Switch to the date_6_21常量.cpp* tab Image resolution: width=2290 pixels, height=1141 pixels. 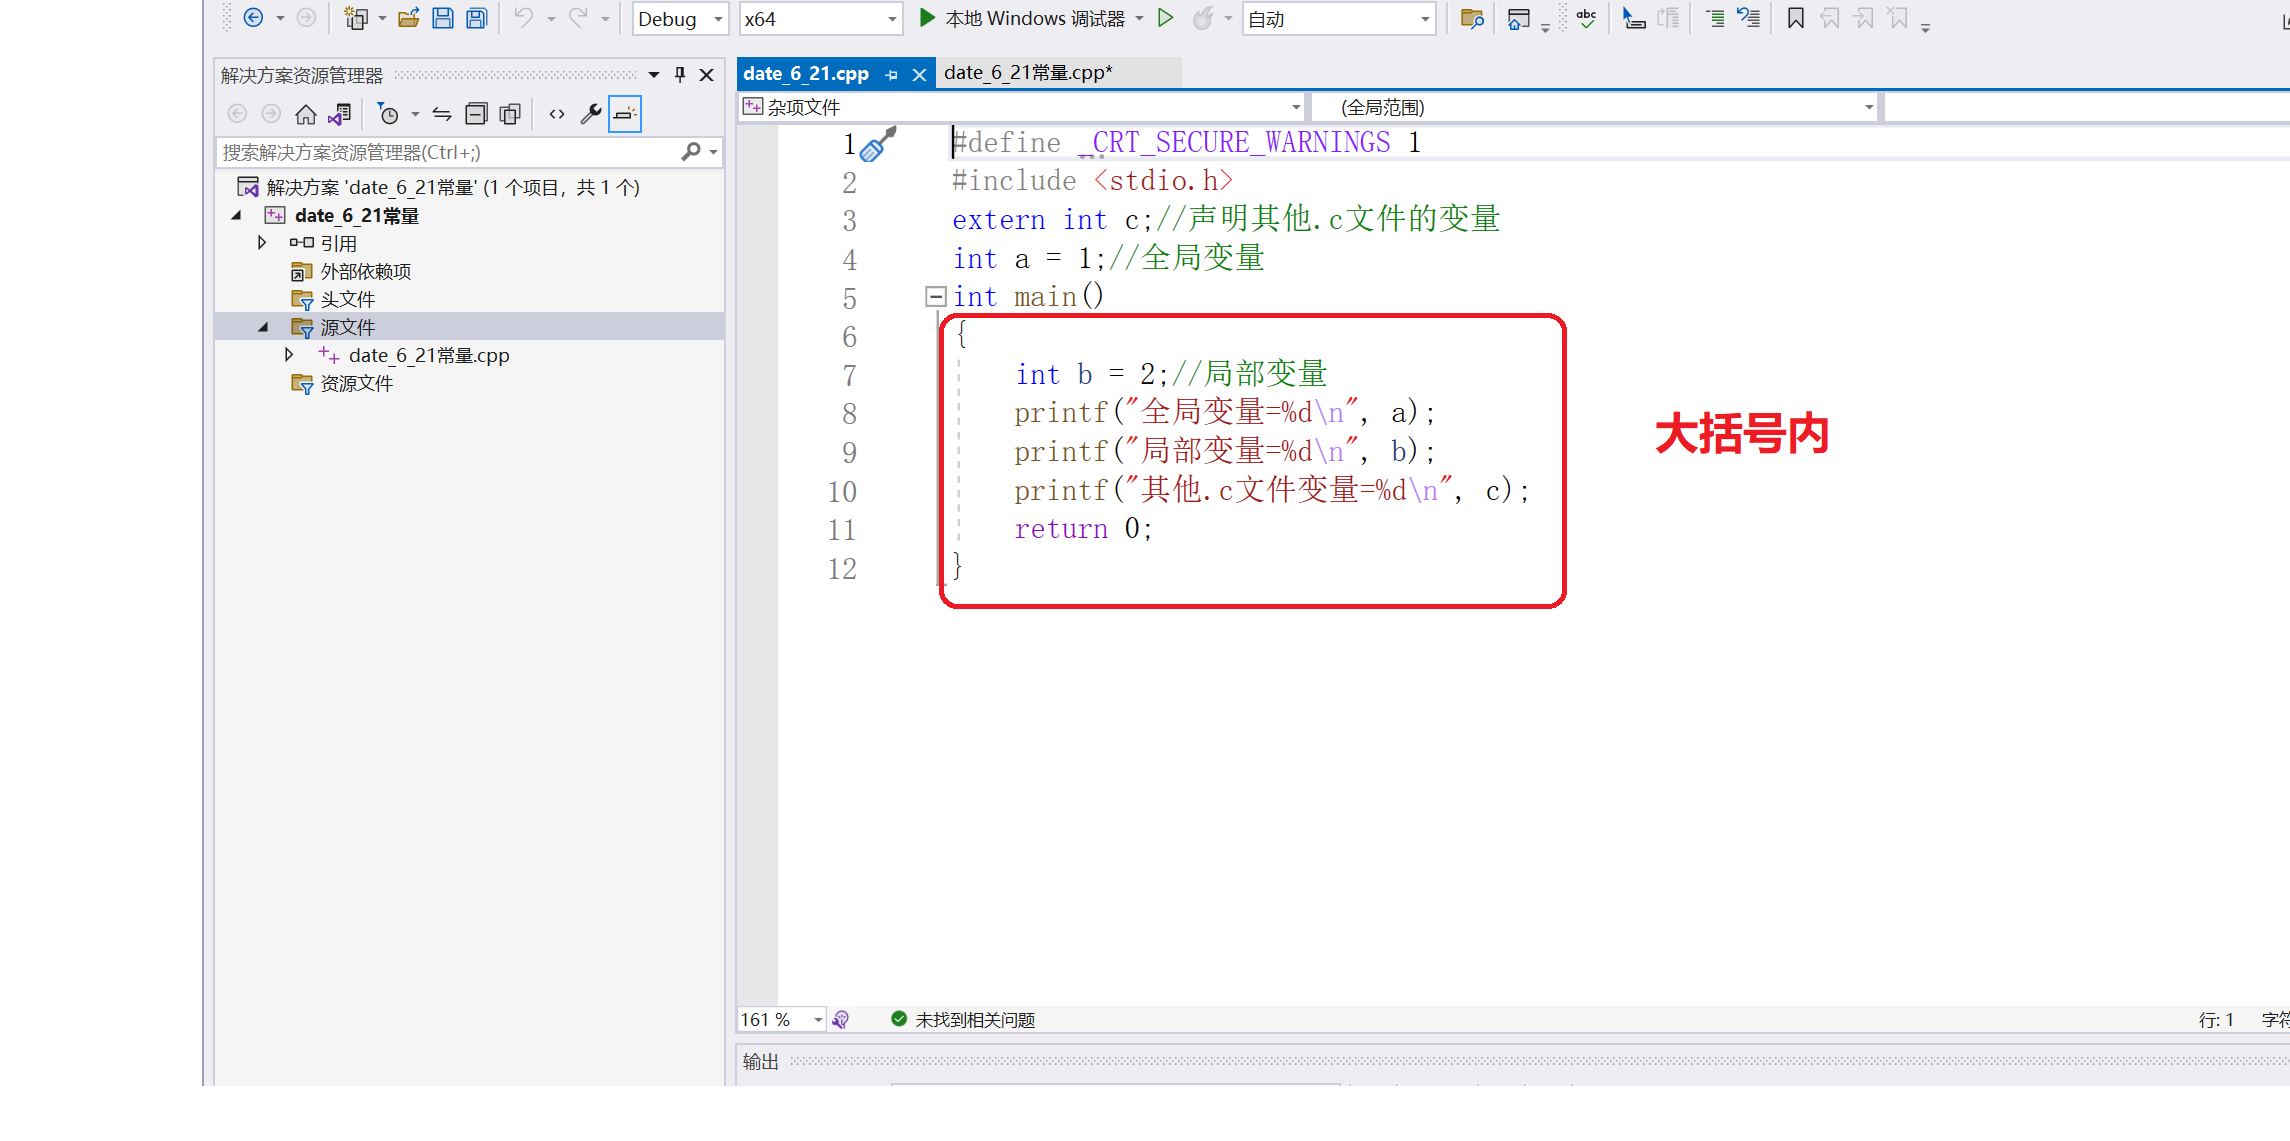pos(1027,73)
